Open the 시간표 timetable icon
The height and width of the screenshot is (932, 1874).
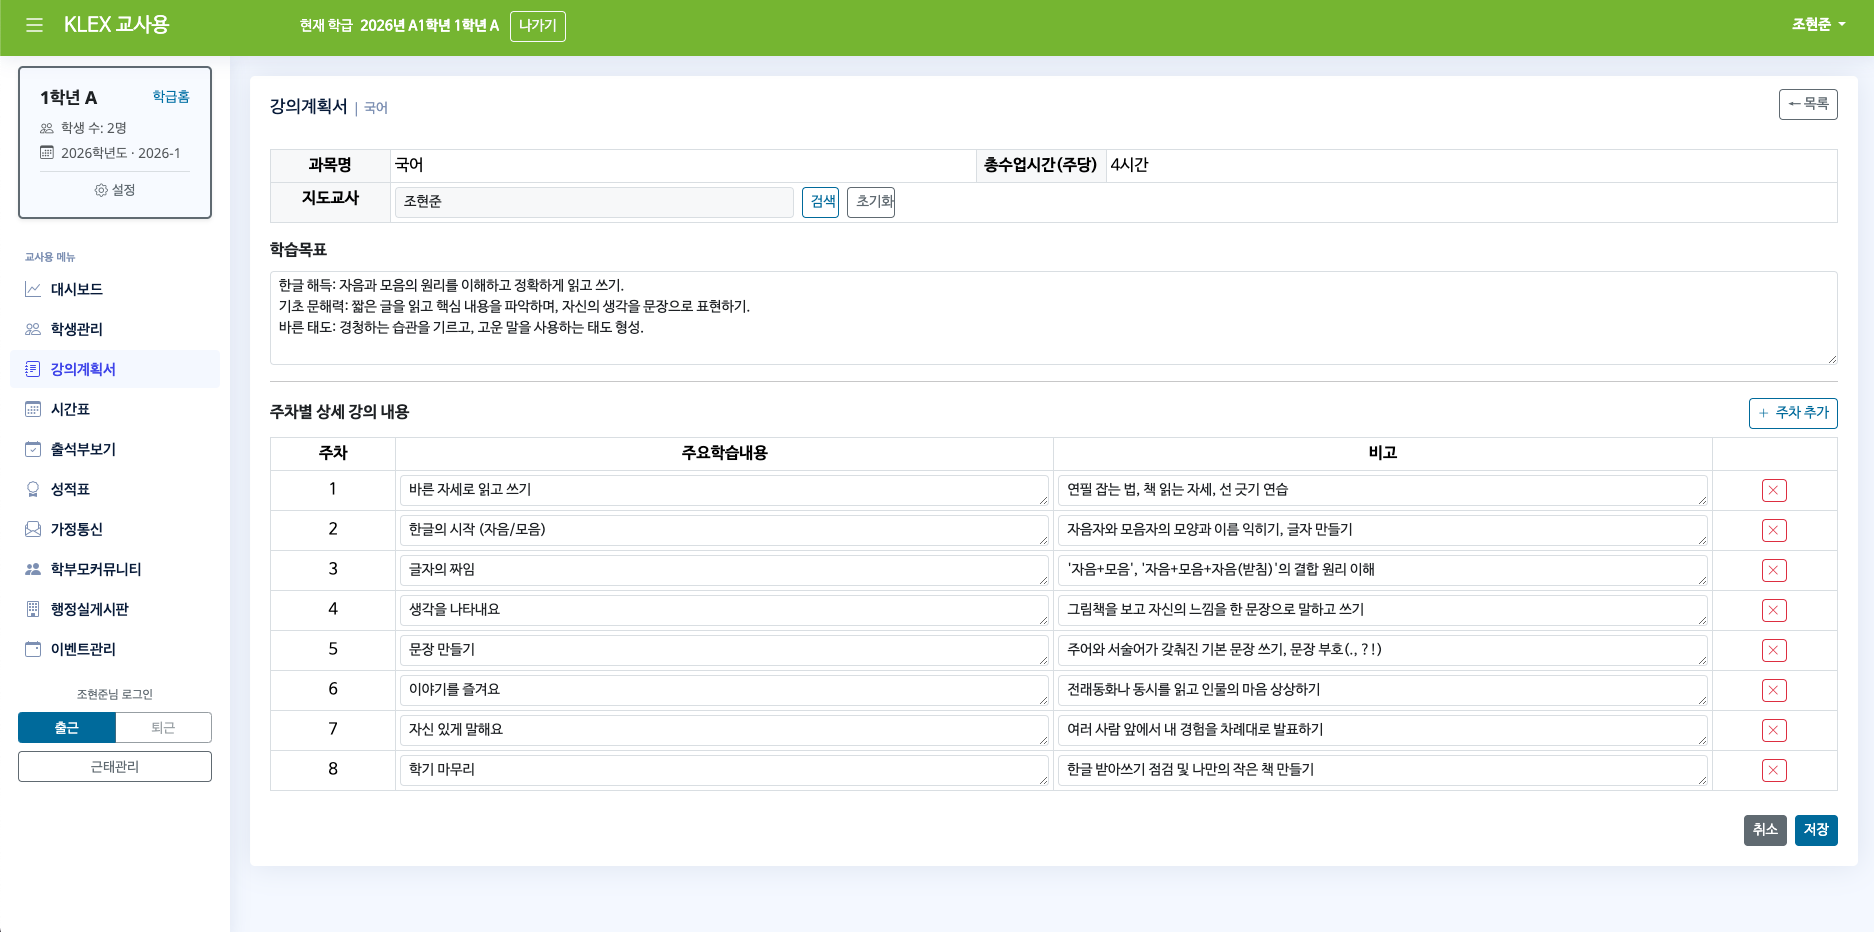pos(30,409)
